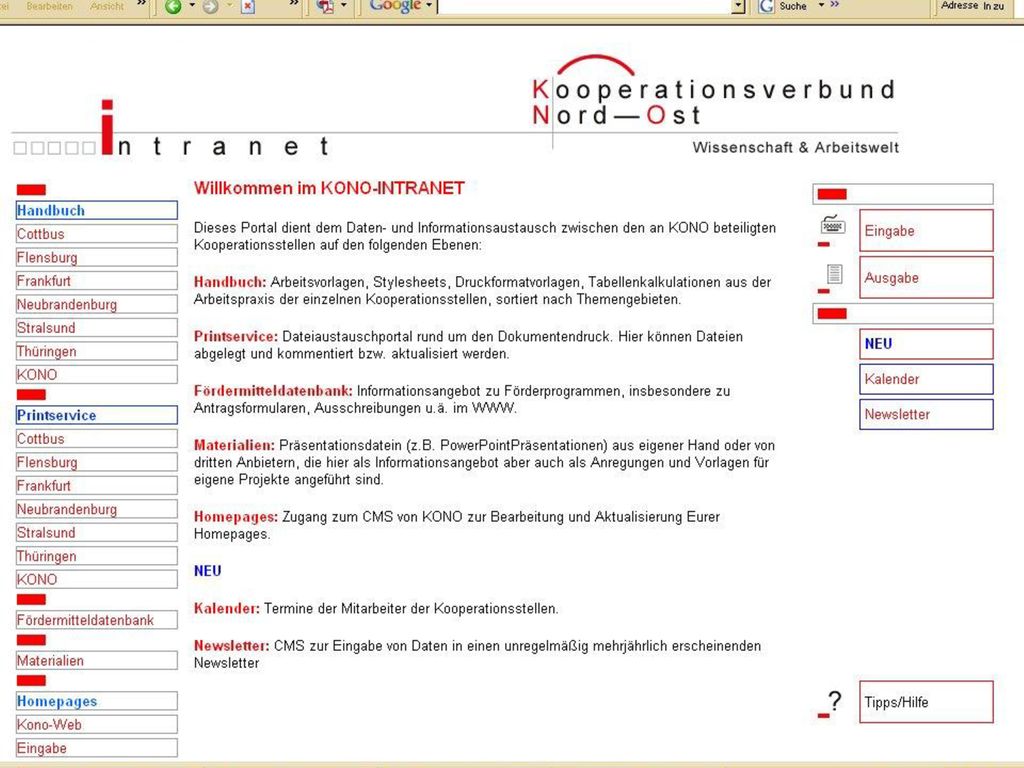The width and height of the screenshot is (1024, 768).
Task: Open the Google logo dropdown menu
Action: (x=428, y=6)
